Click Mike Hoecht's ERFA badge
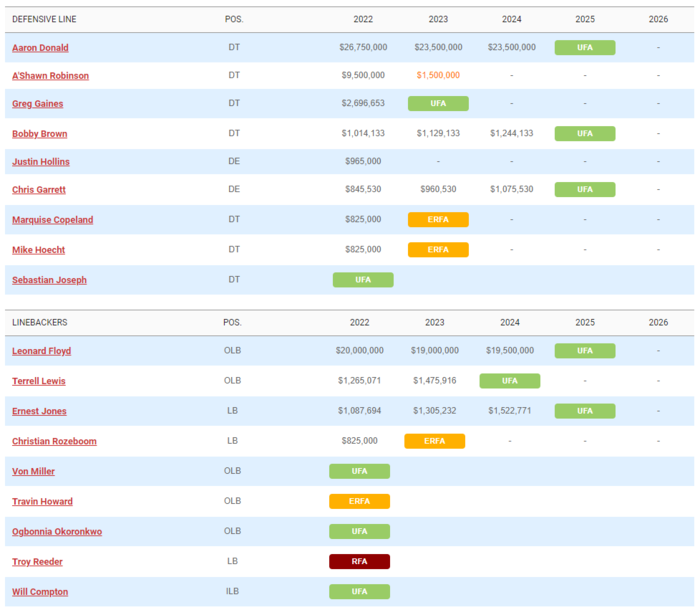The width and height of the screenshot is (700, 615). point(438,249)
